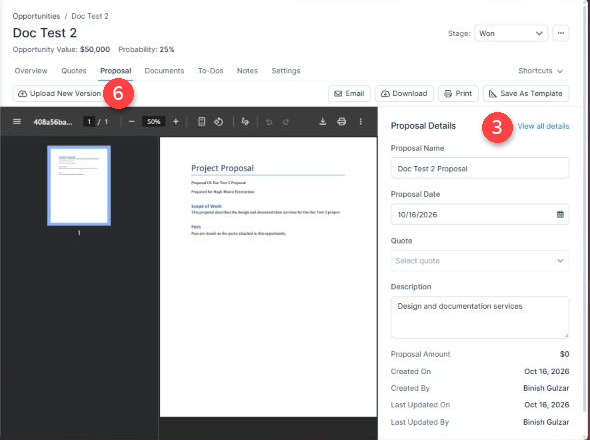Expand the Shortcuts dropdown

[x=540, y=71]
